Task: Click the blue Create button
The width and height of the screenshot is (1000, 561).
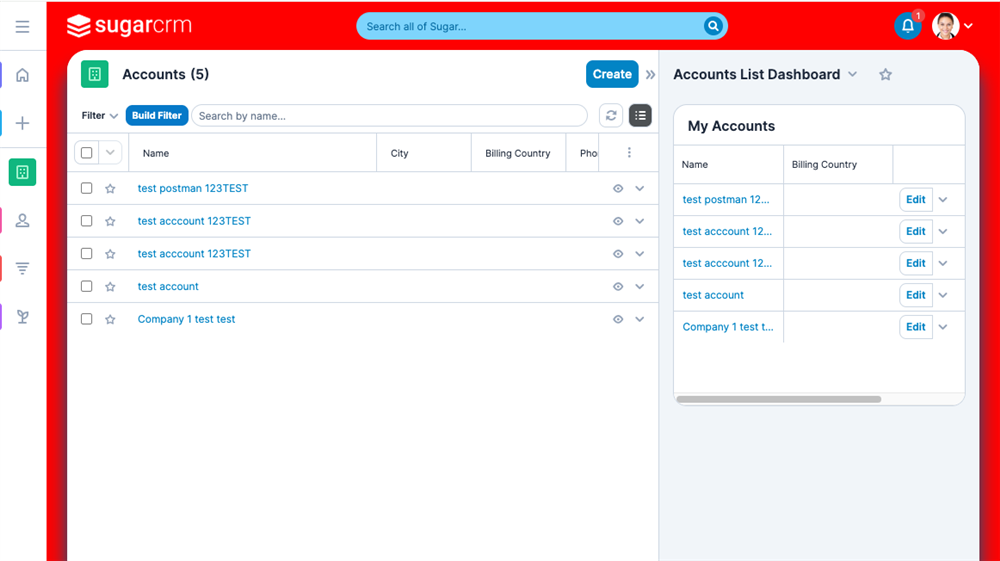Action: [x=611, y=74]
